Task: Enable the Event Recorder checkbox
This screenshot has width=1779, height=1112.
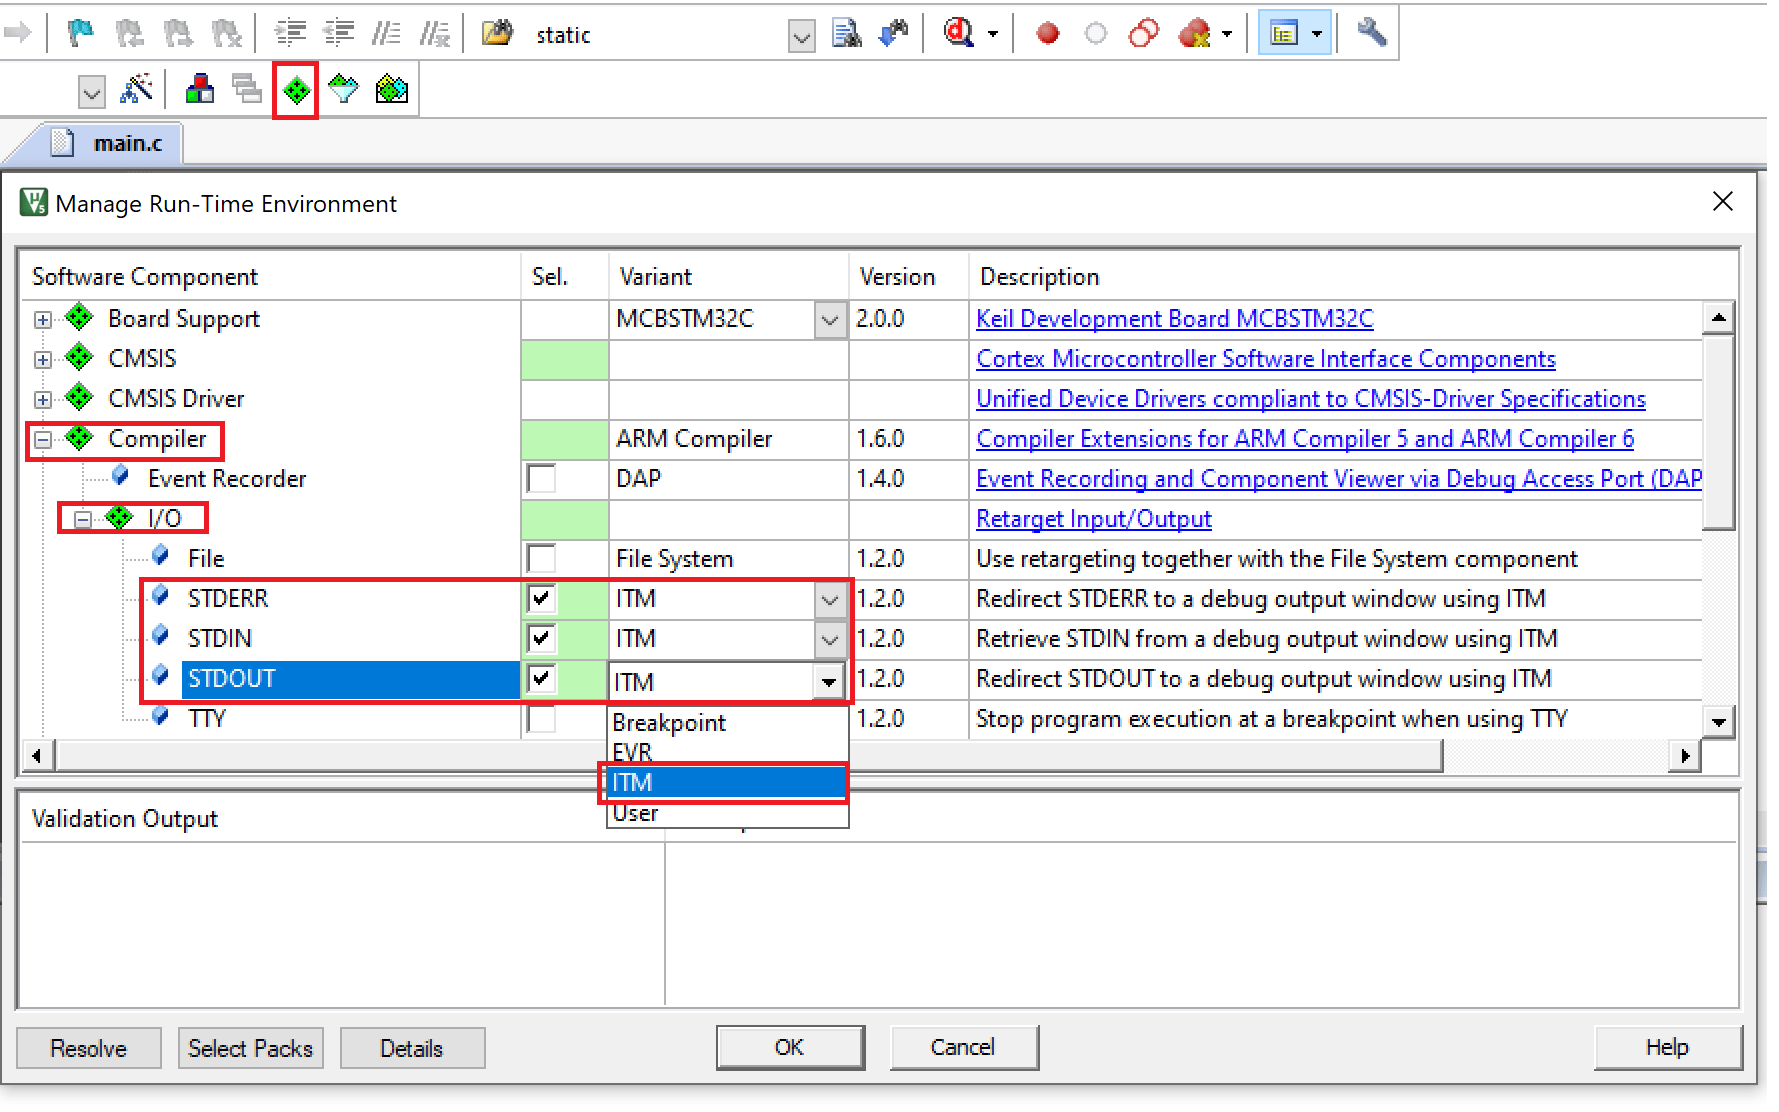Action: (x=541, y=478)
